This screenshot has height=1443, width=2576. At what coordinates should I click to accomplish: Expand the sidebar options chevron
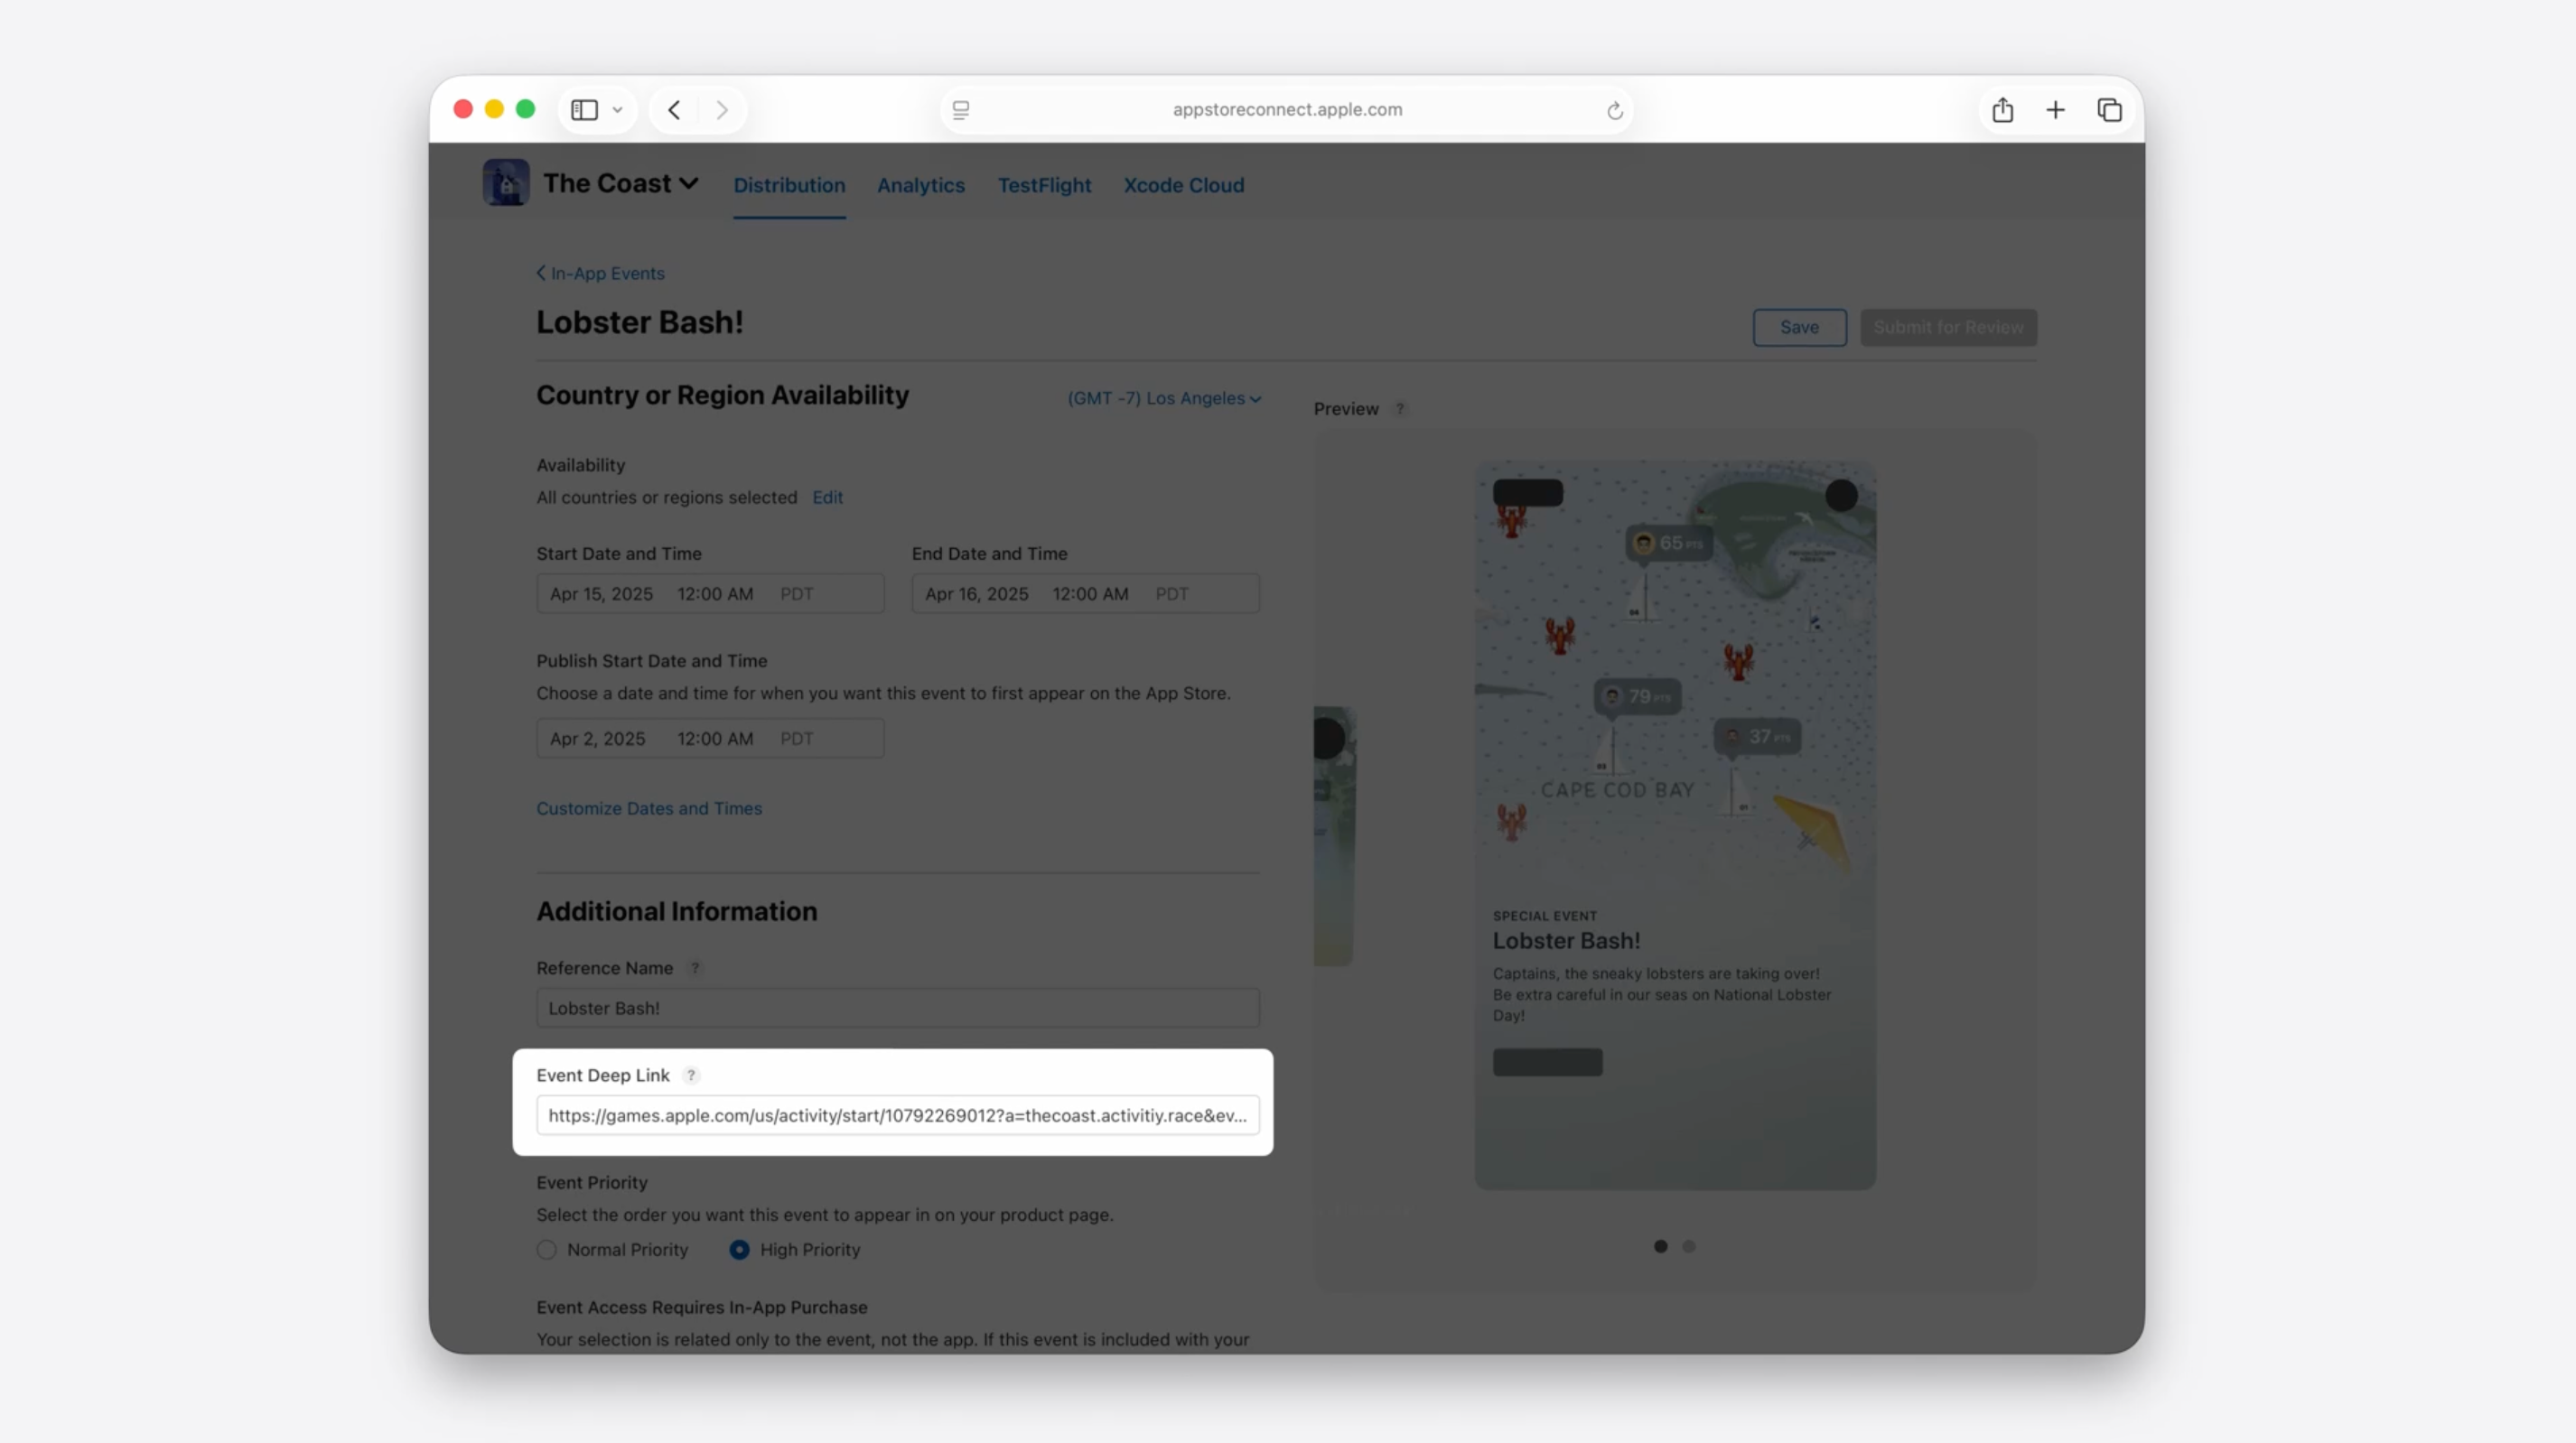click(x=618, y=110)
